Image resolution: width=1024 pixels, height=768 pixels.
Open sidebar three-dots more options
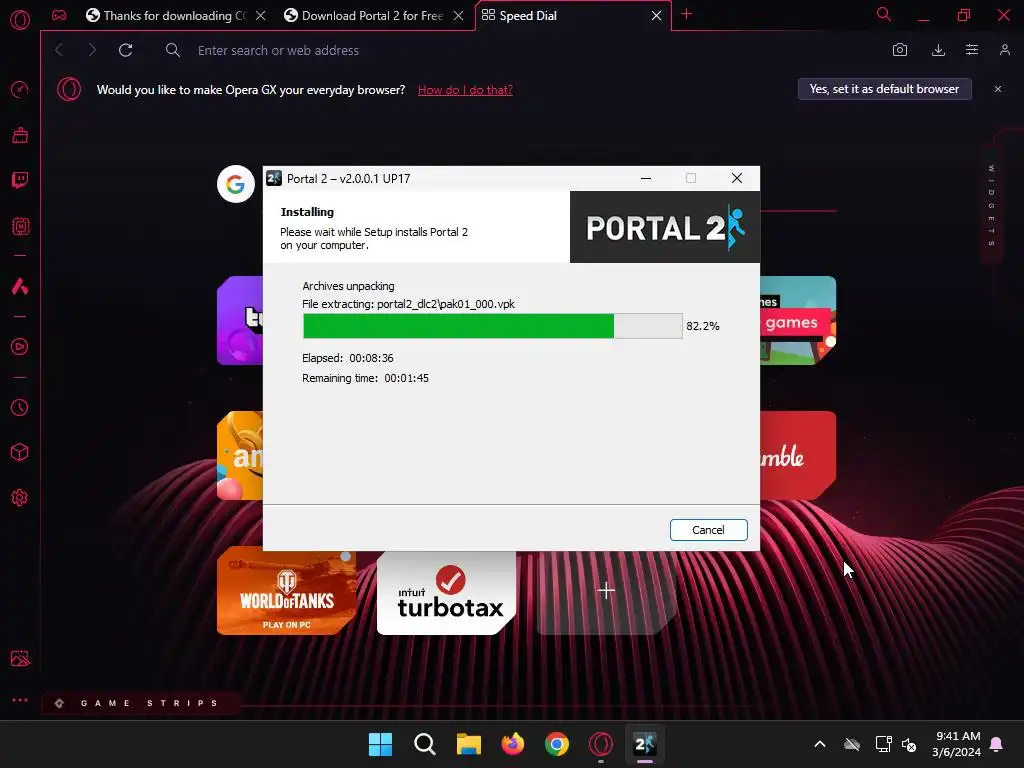(20, 700)
